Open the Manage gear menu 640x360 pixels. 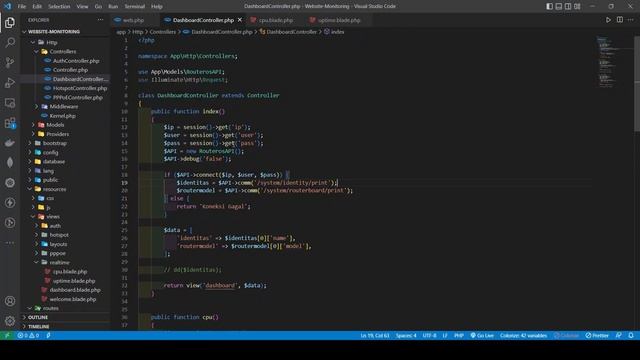(10, 321)
